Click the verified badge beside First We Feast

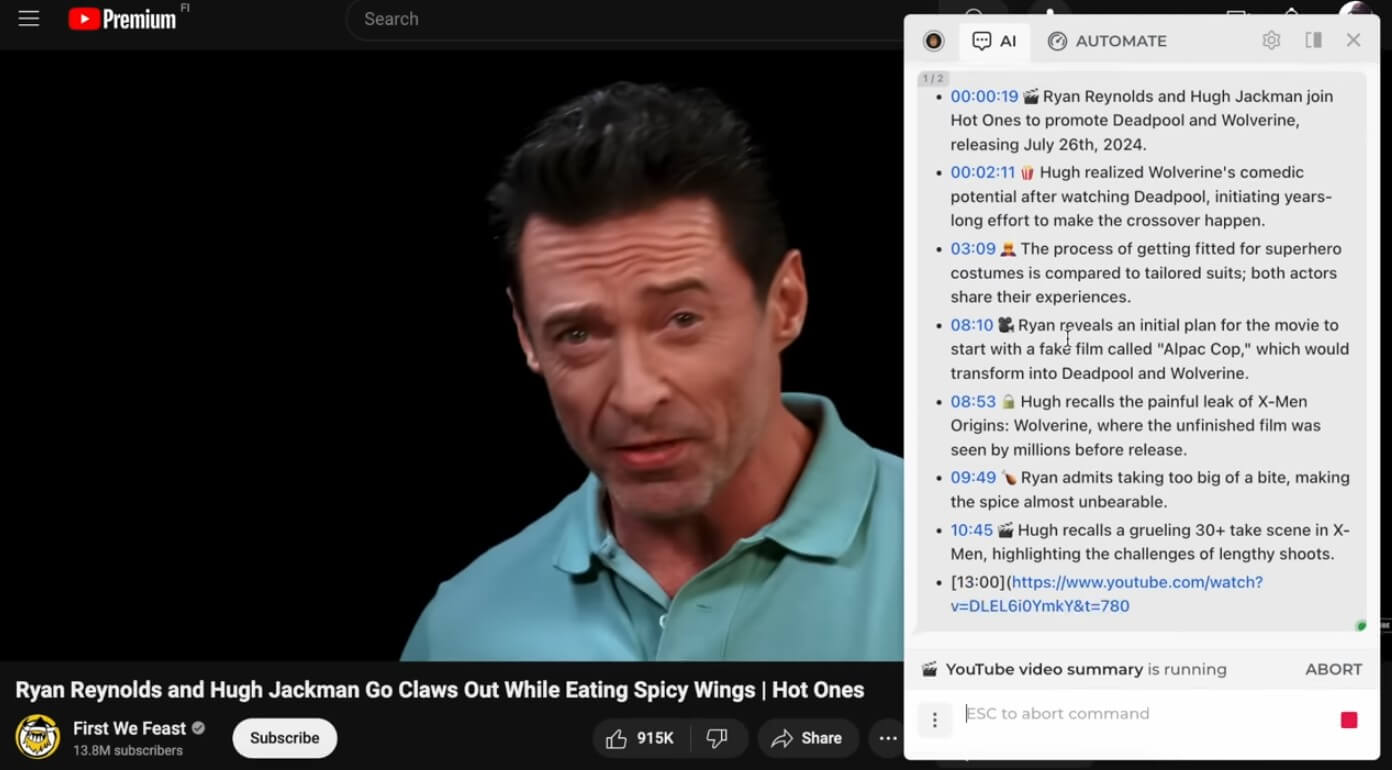[198, 728]
